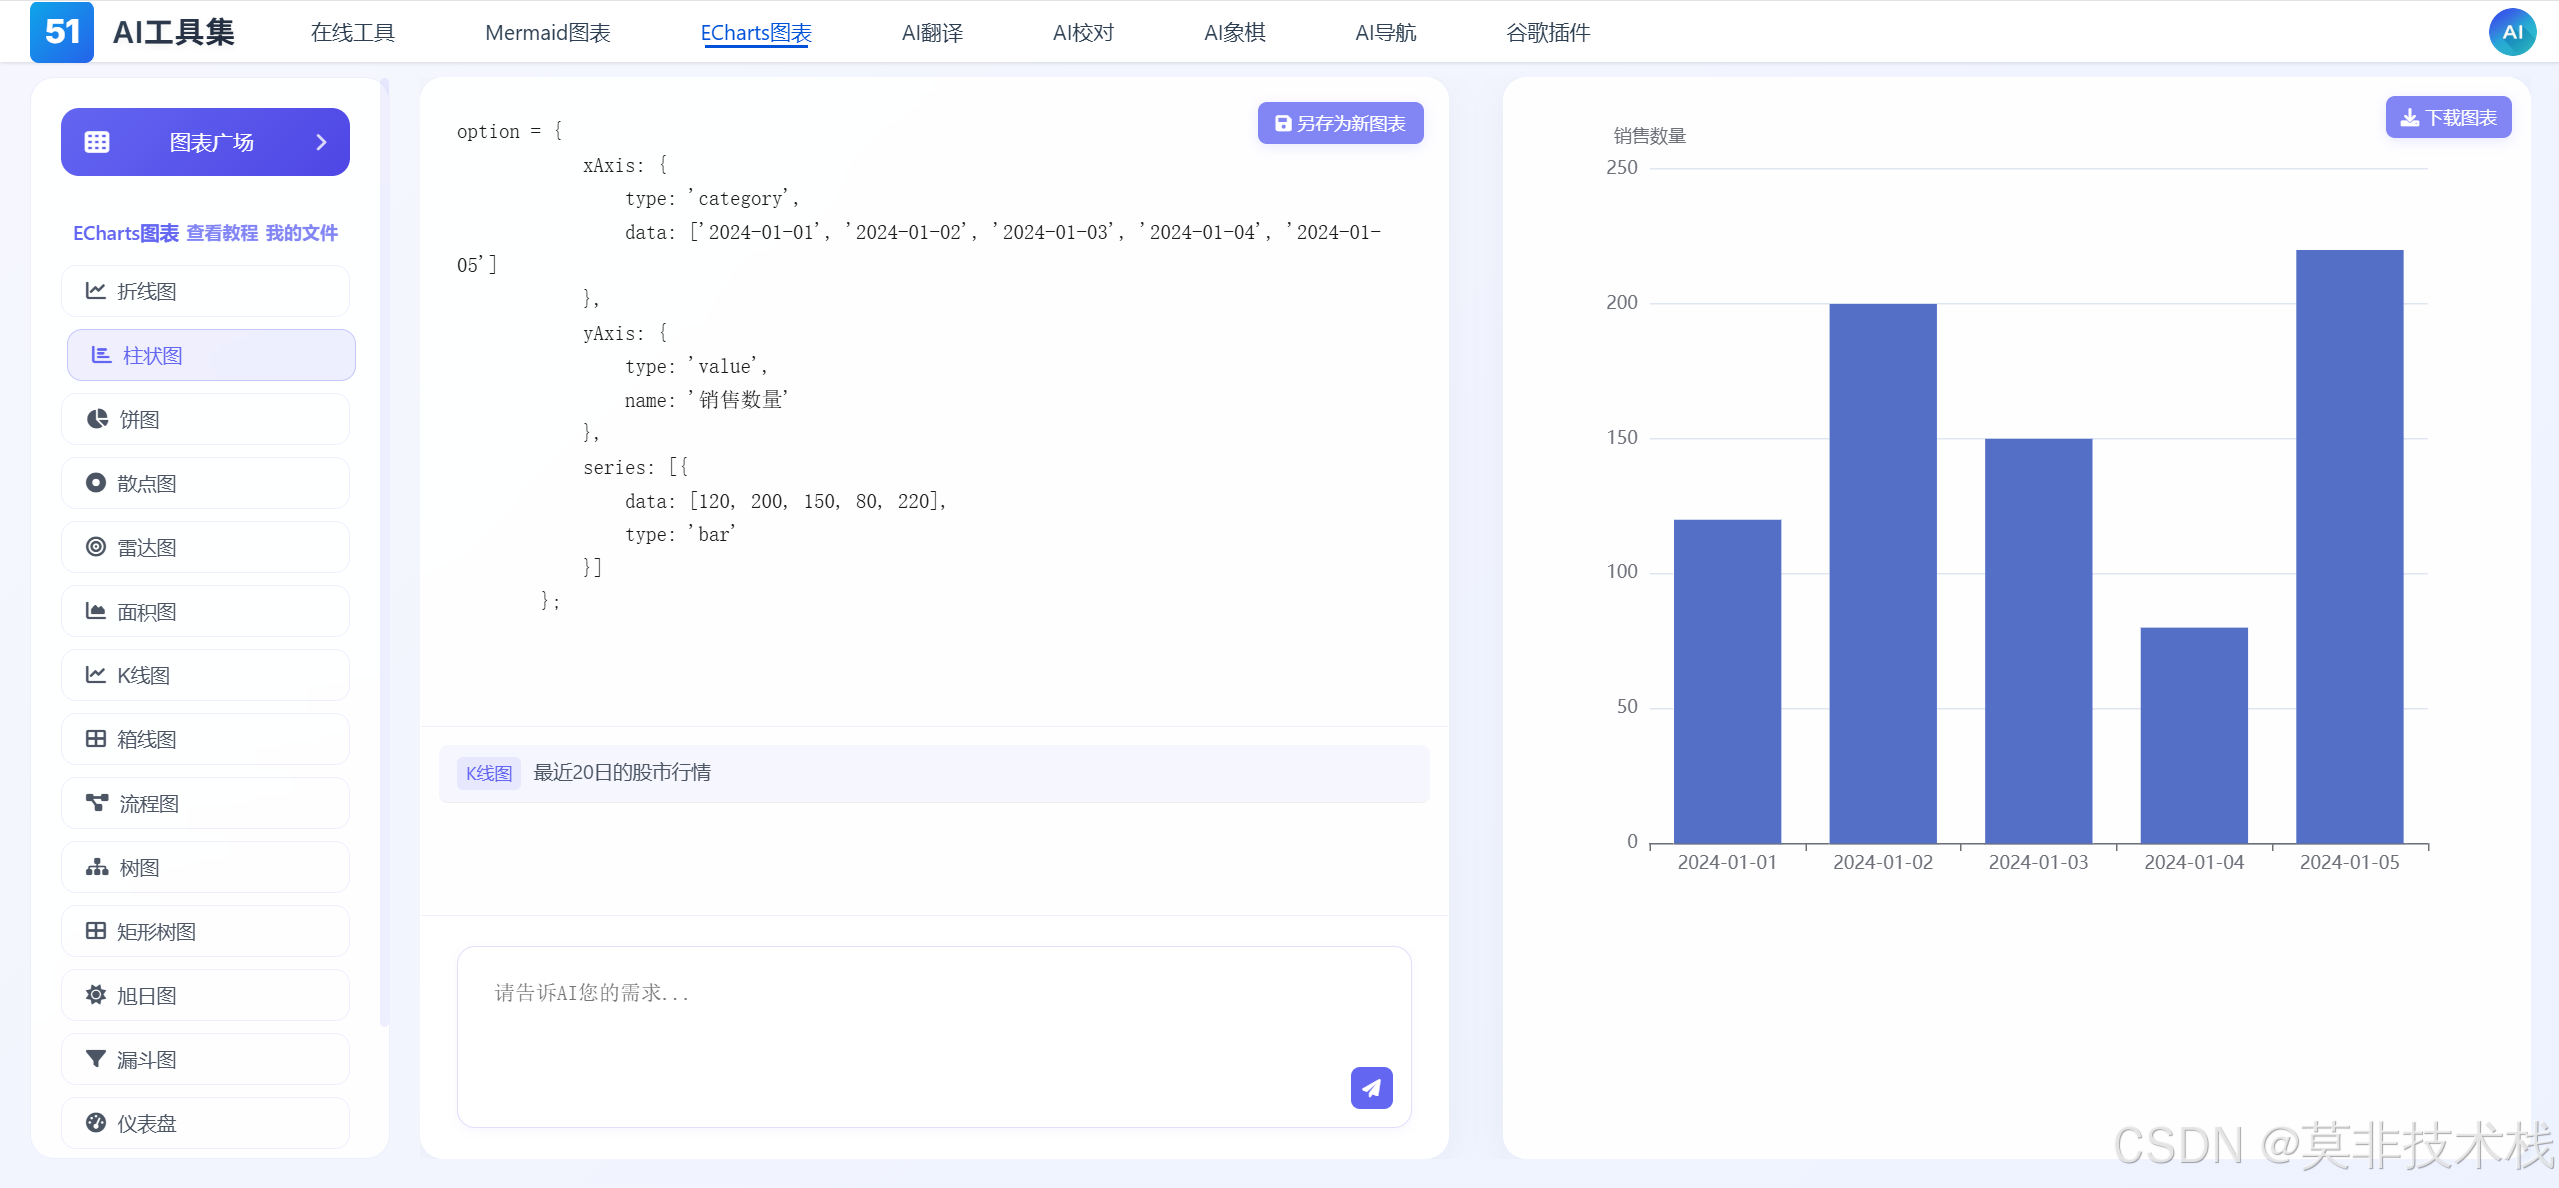
Task: Pick the funnel chart icon (漏斗图)
Action: [96, 1058]
